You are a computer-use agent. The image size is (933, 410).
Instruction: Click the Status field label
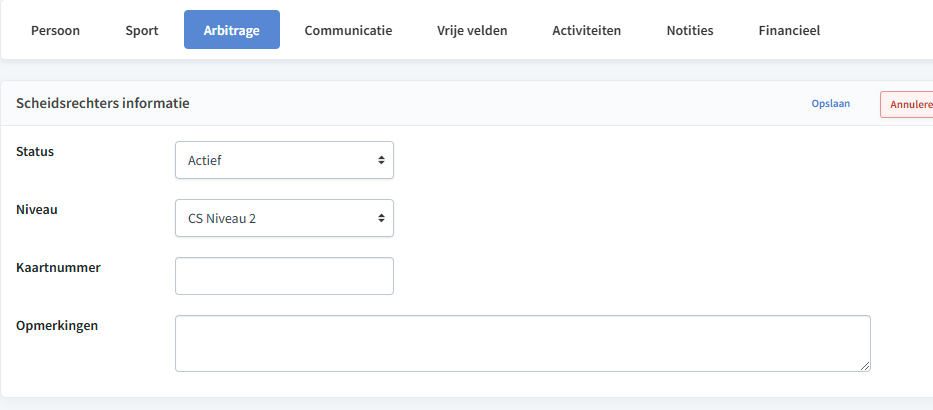pos(35,152)
